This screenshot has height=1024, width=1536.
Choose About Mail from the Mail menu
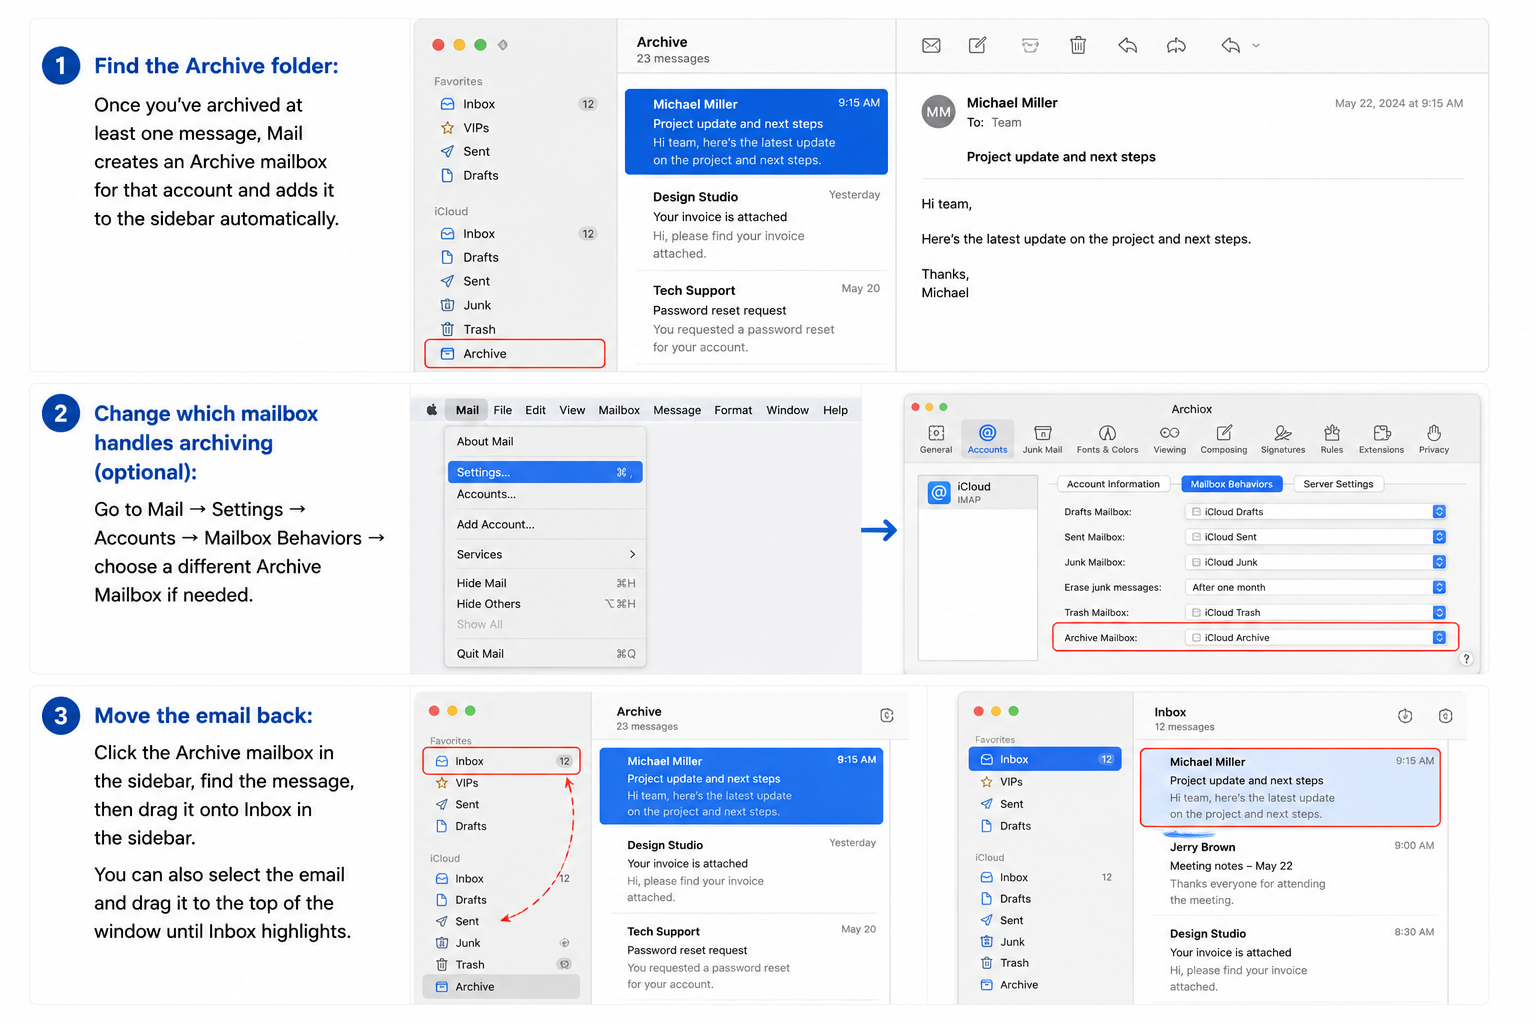[x=545, y=441]
